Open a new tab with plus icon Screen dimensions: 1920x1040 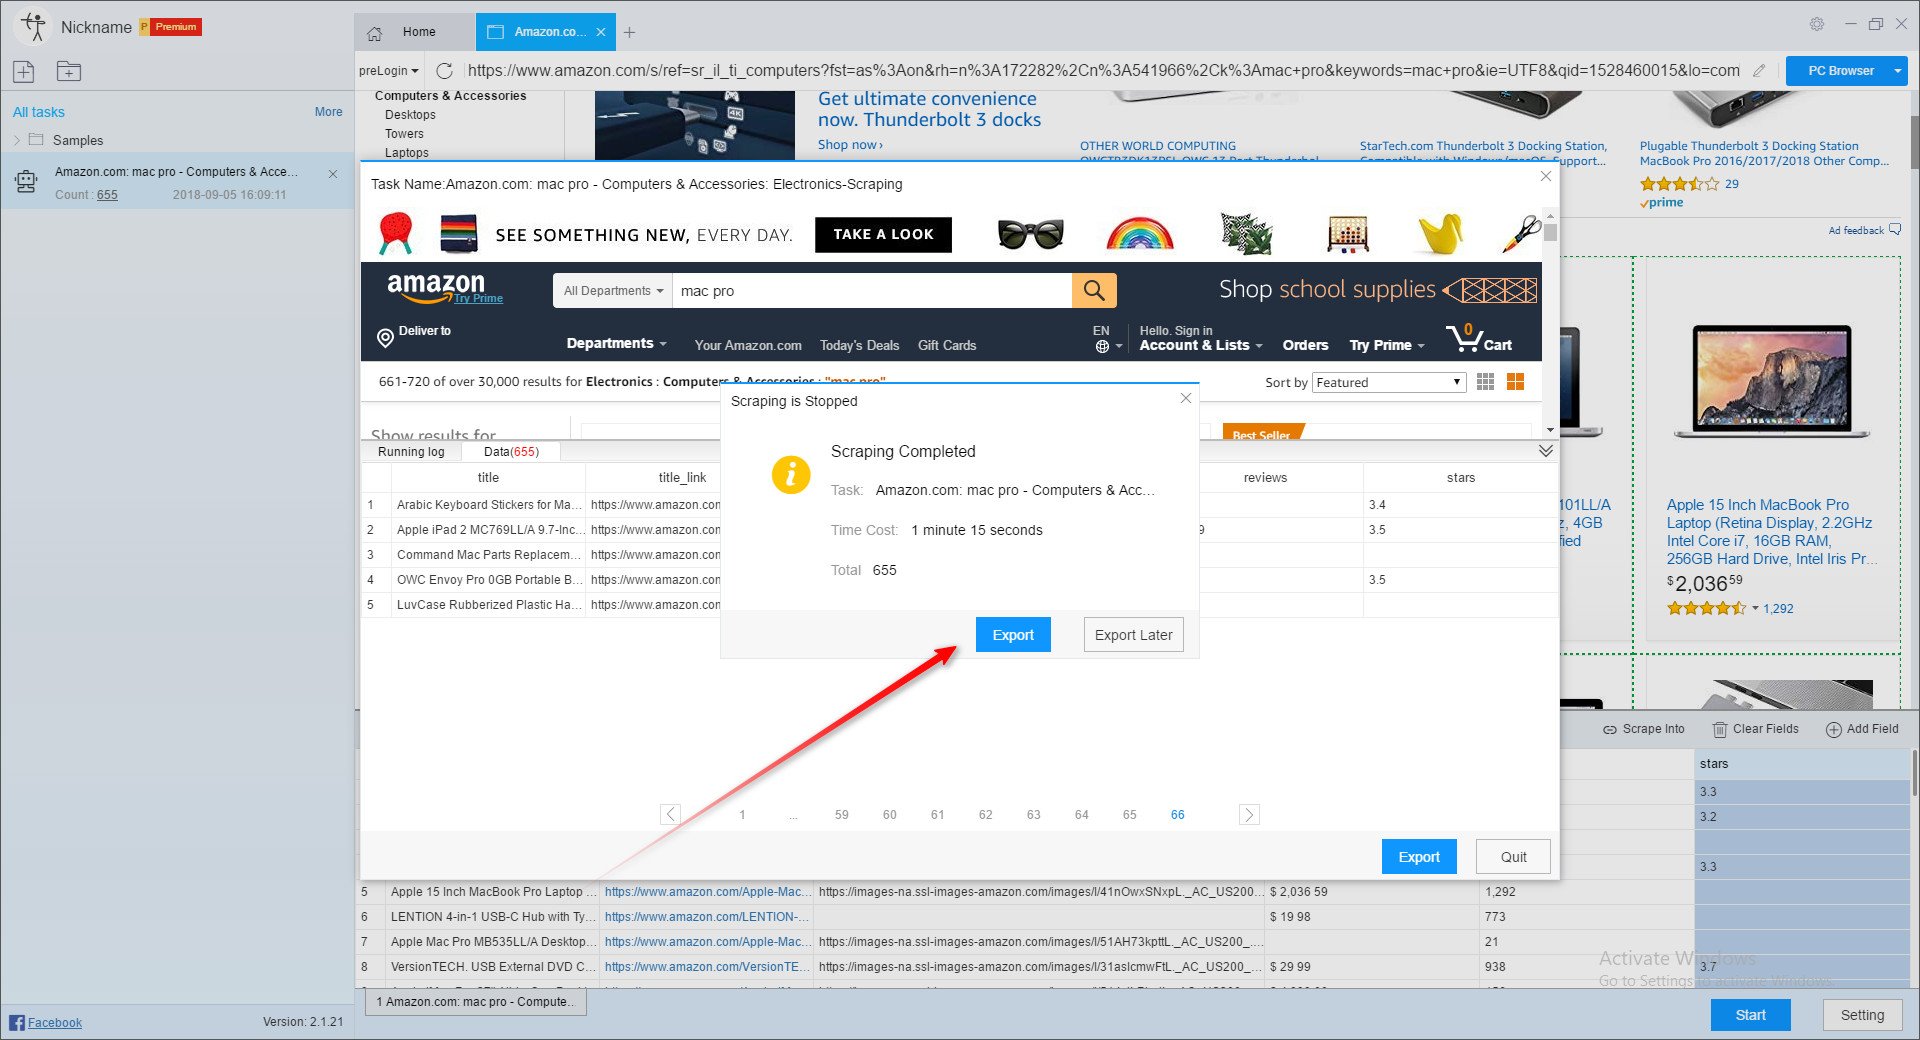click(629, 32)
